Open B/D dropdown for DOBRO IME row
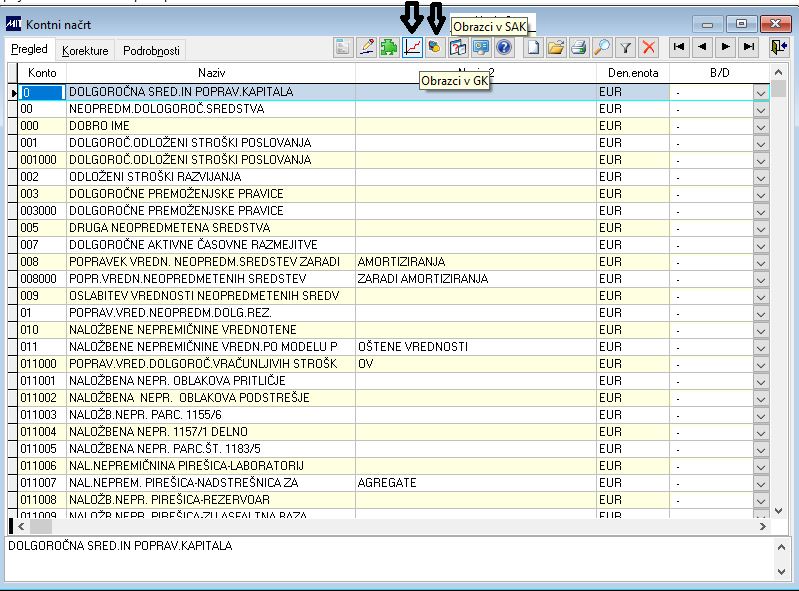799x591 pixels. 760,126
